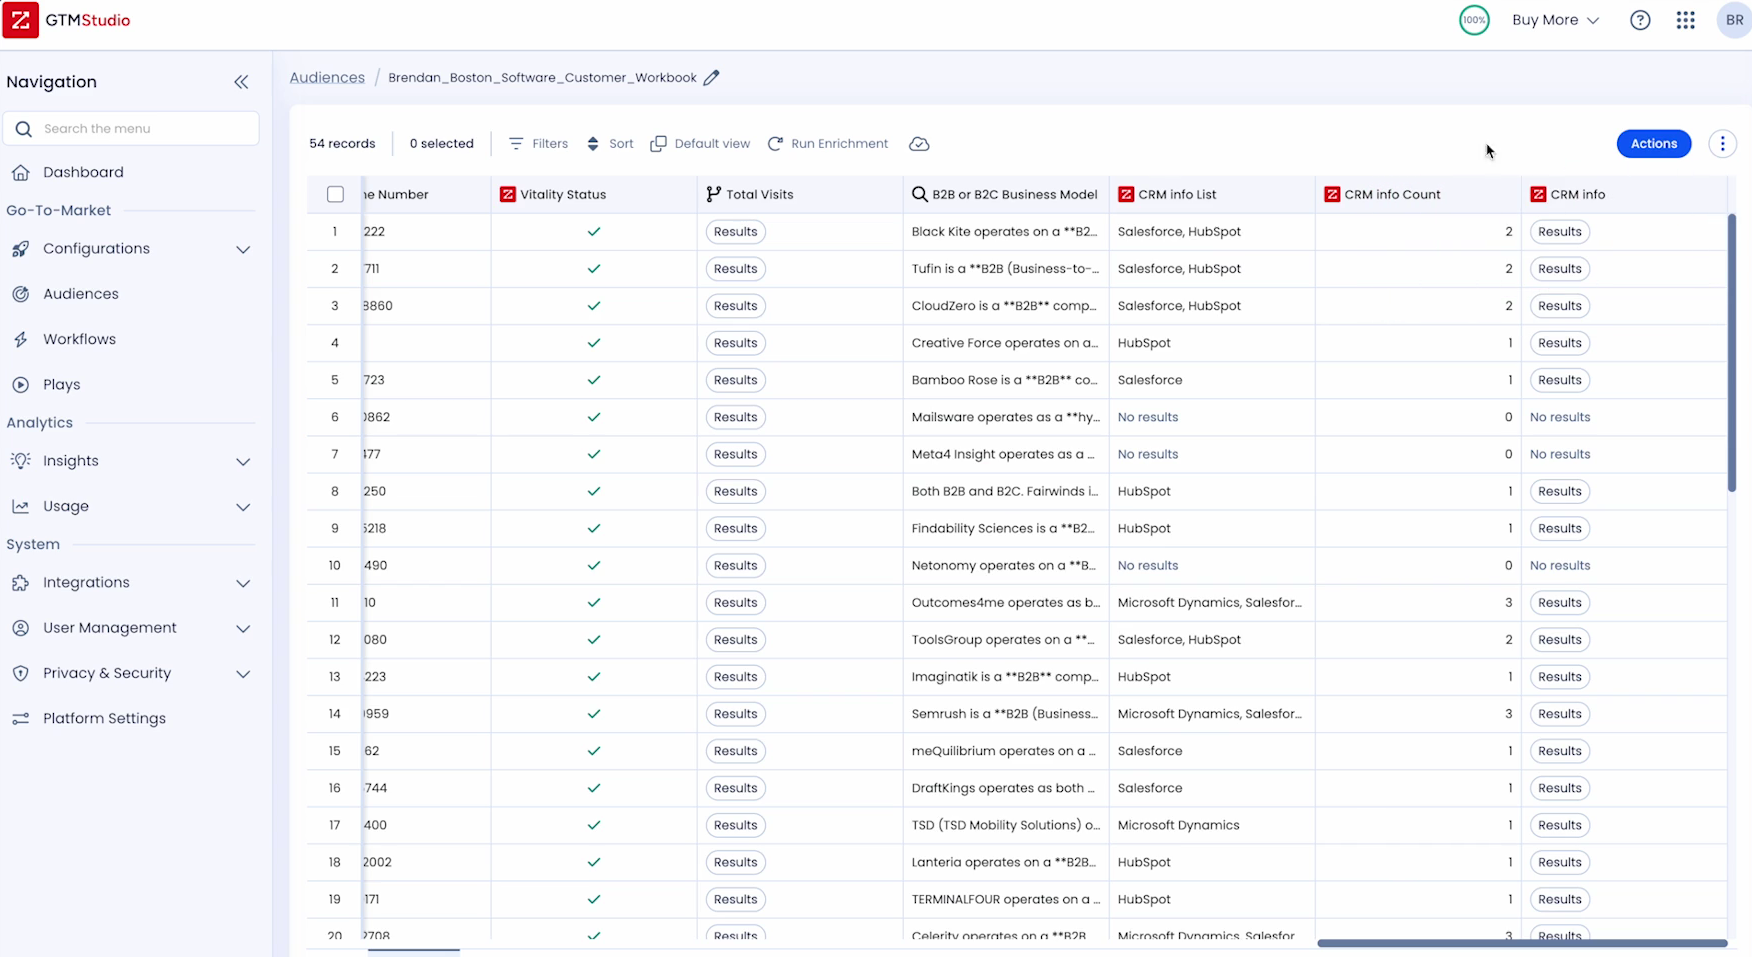The image size is (1752, 957).
Task: Click the Vitality checkmark for Netonomy row
Action: coord(594,565)
